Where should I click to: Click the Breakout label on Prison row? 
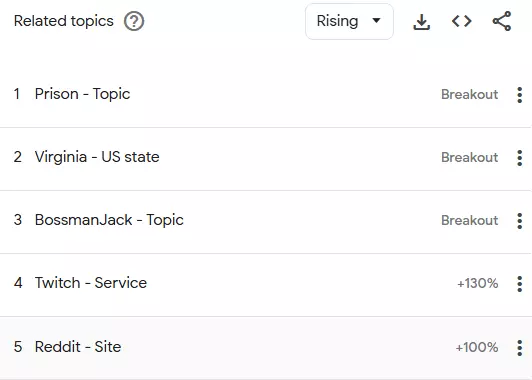tap(470, 94)
